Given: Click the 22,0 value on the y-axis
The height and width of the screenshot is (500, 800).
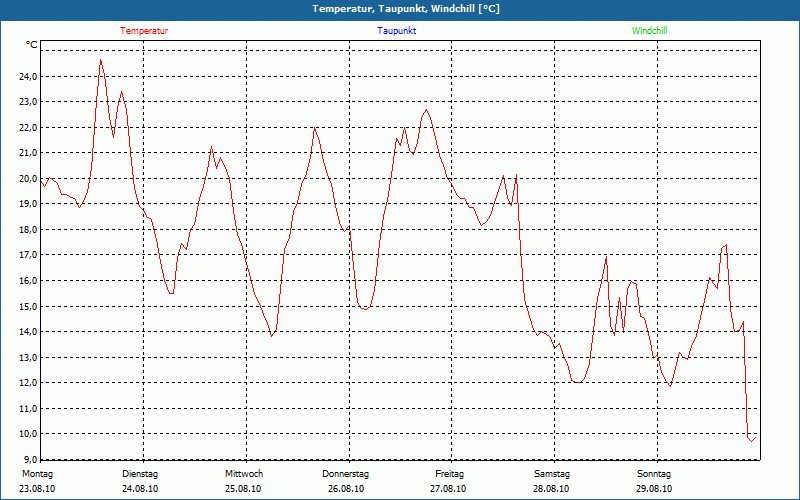Looking at the screenshot, I should click(x=28, y=128).
